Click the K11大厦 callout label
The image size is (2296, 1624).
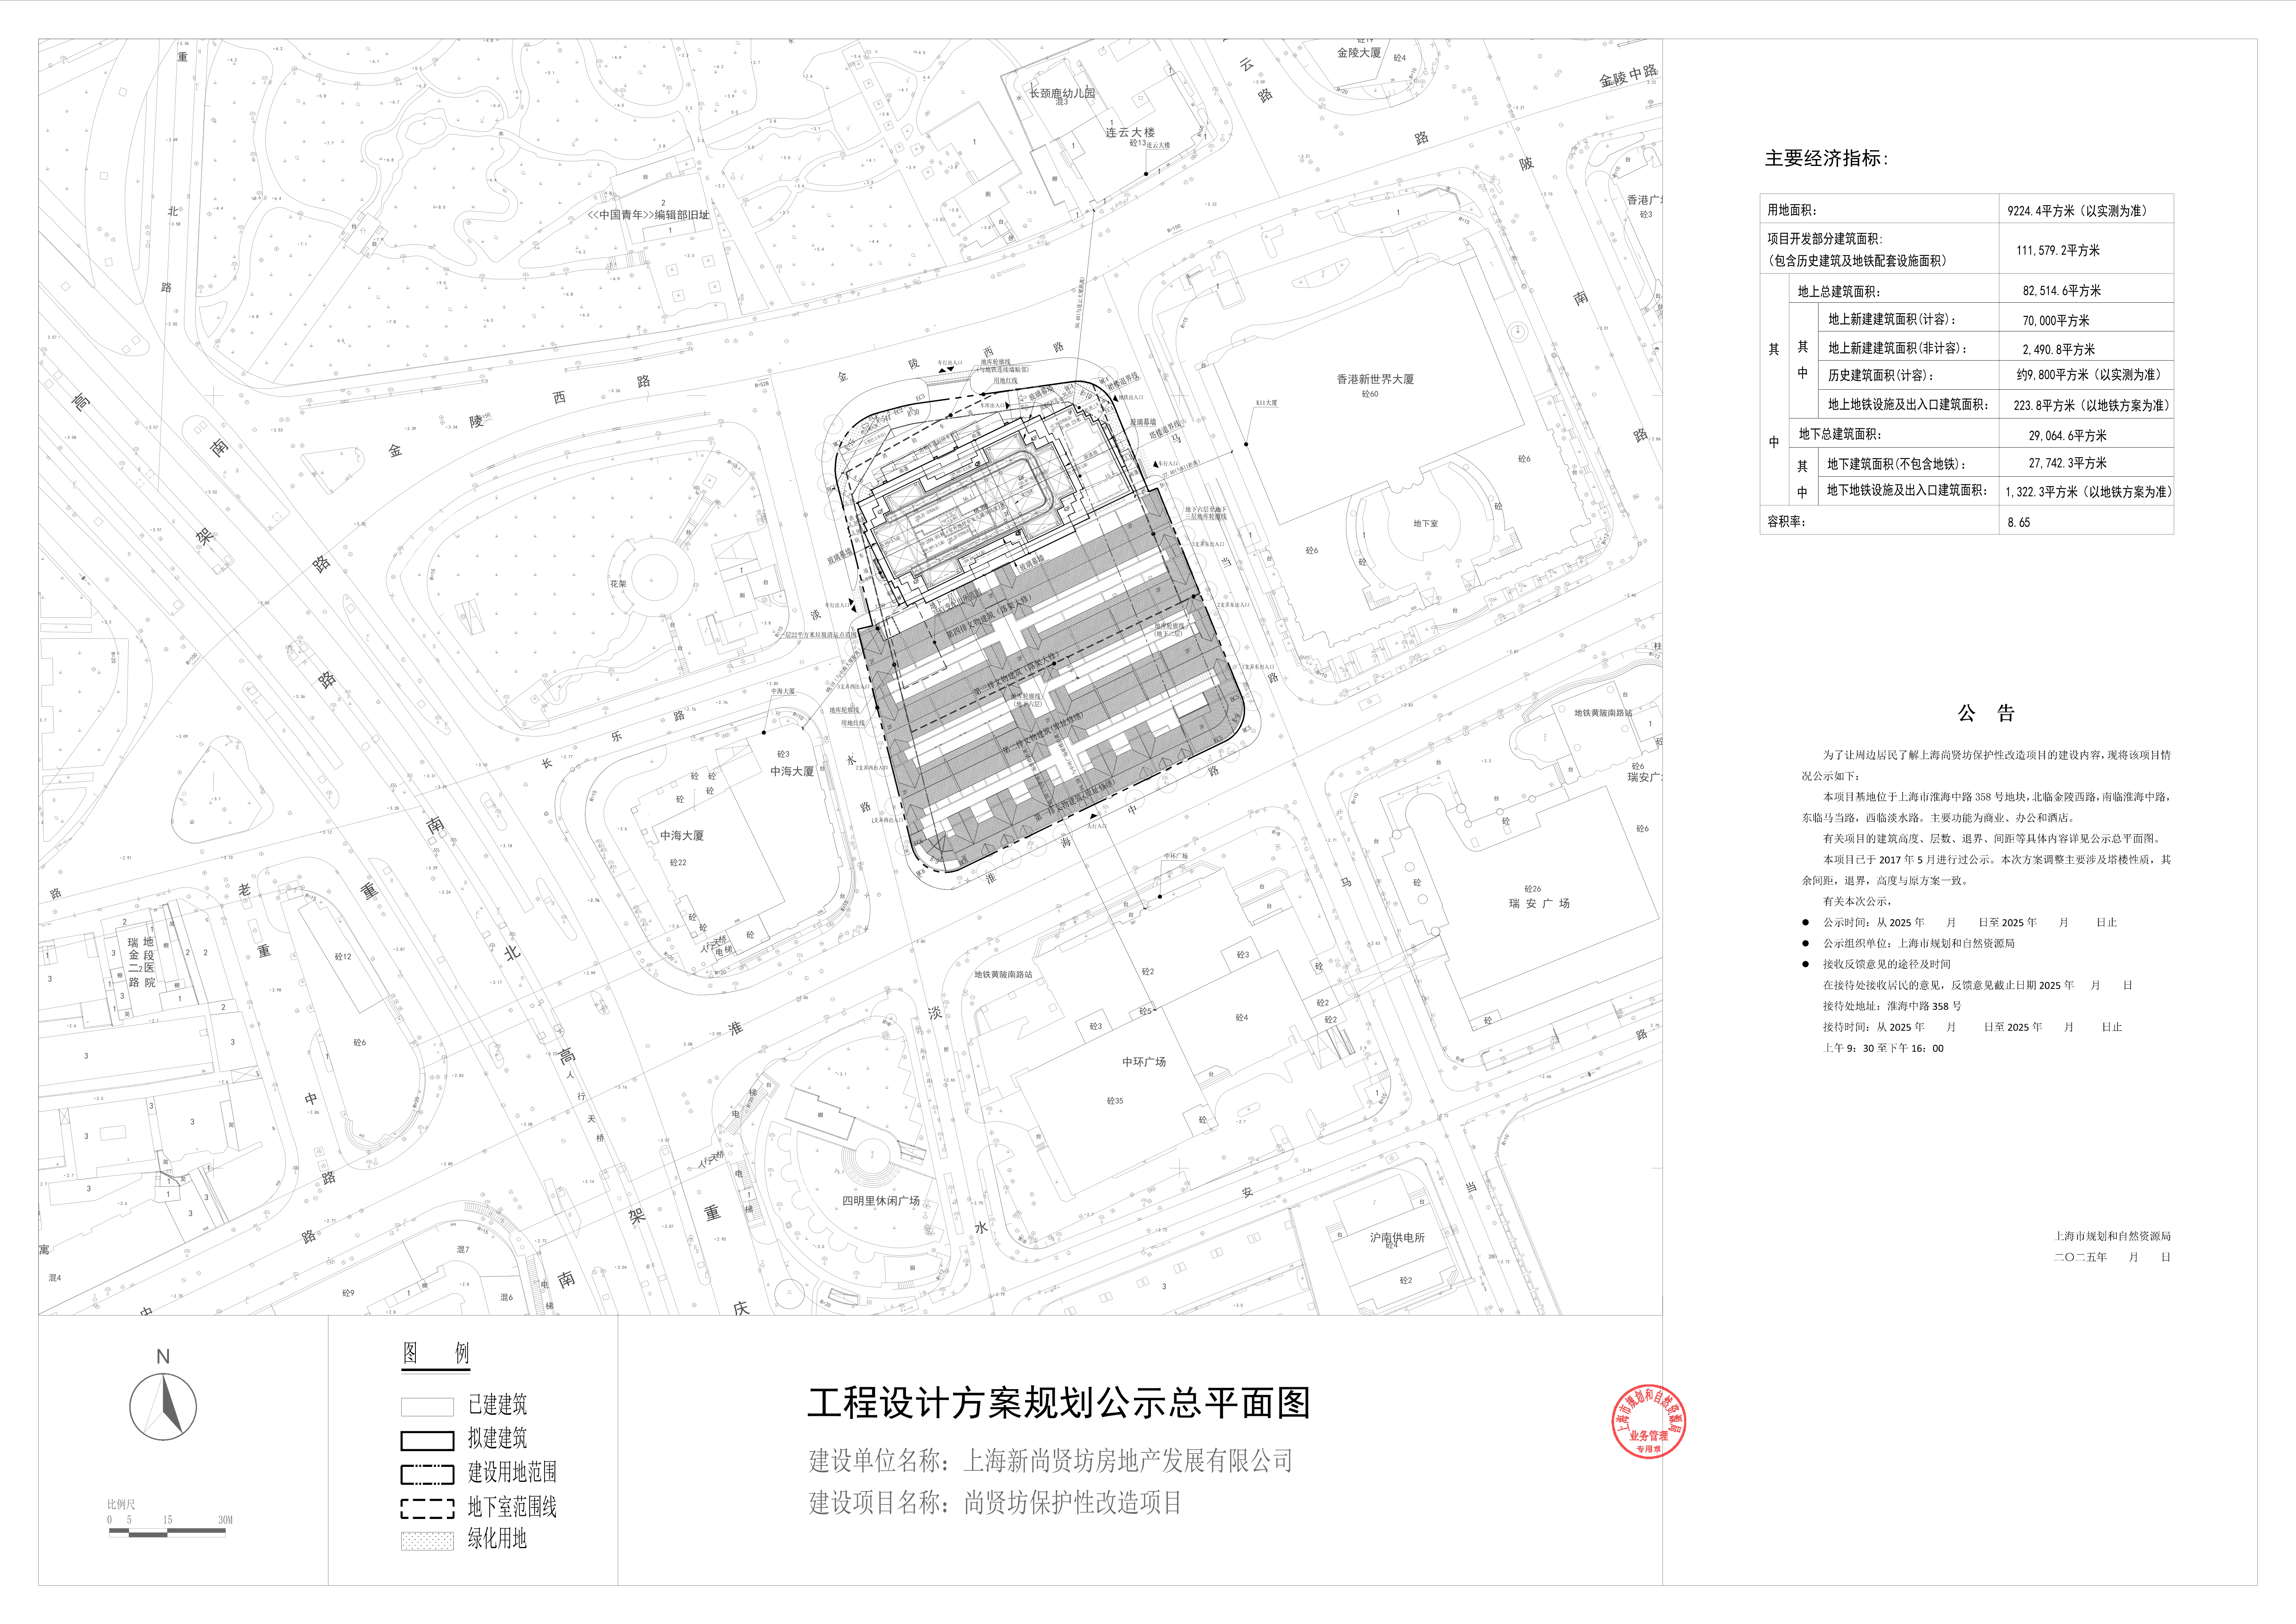(1266, 403)
